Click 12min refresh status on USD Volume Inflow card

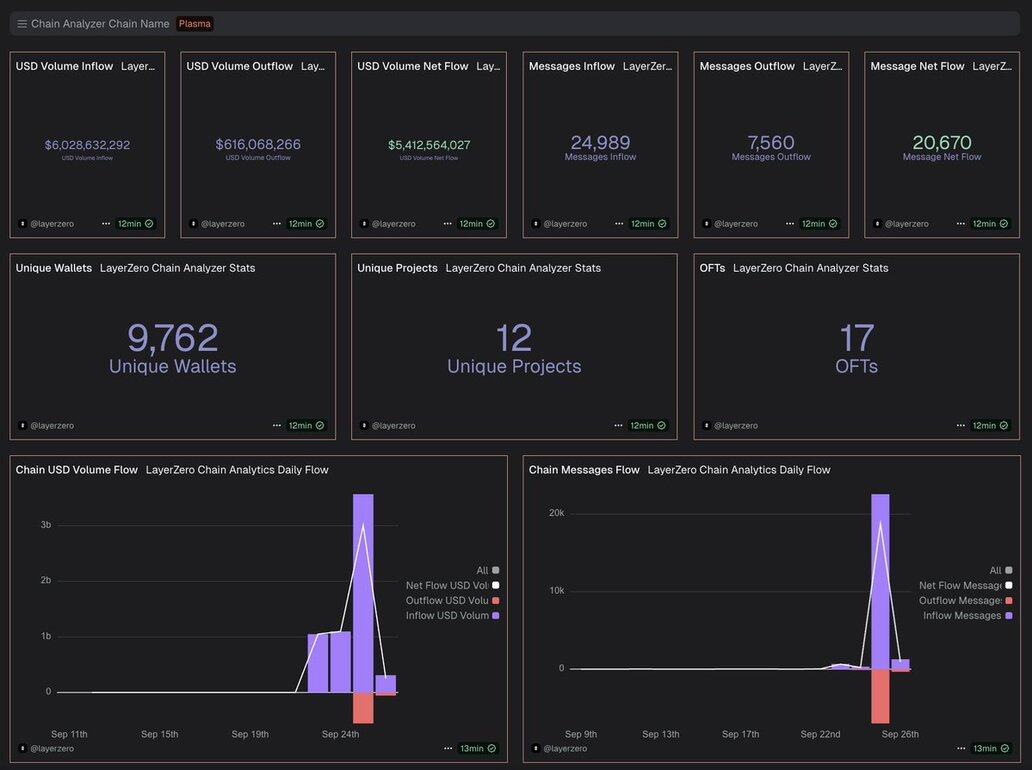136,224
